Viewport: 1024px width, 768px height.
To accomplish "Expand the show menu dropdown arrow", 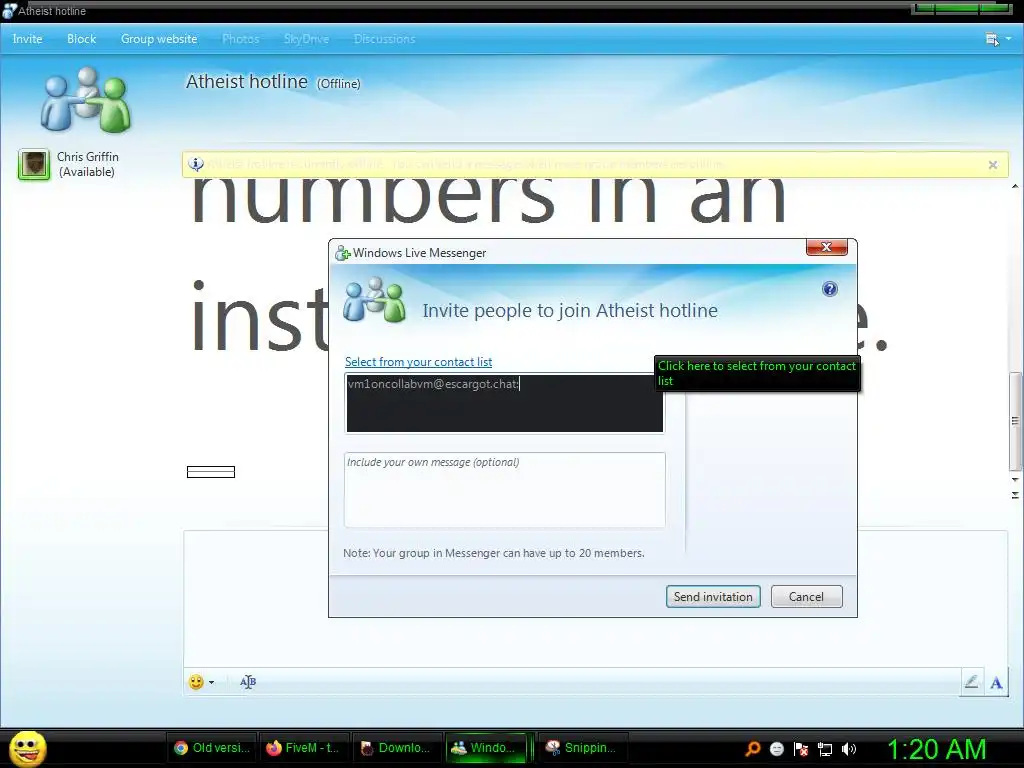I will [x=1008, y=39].
